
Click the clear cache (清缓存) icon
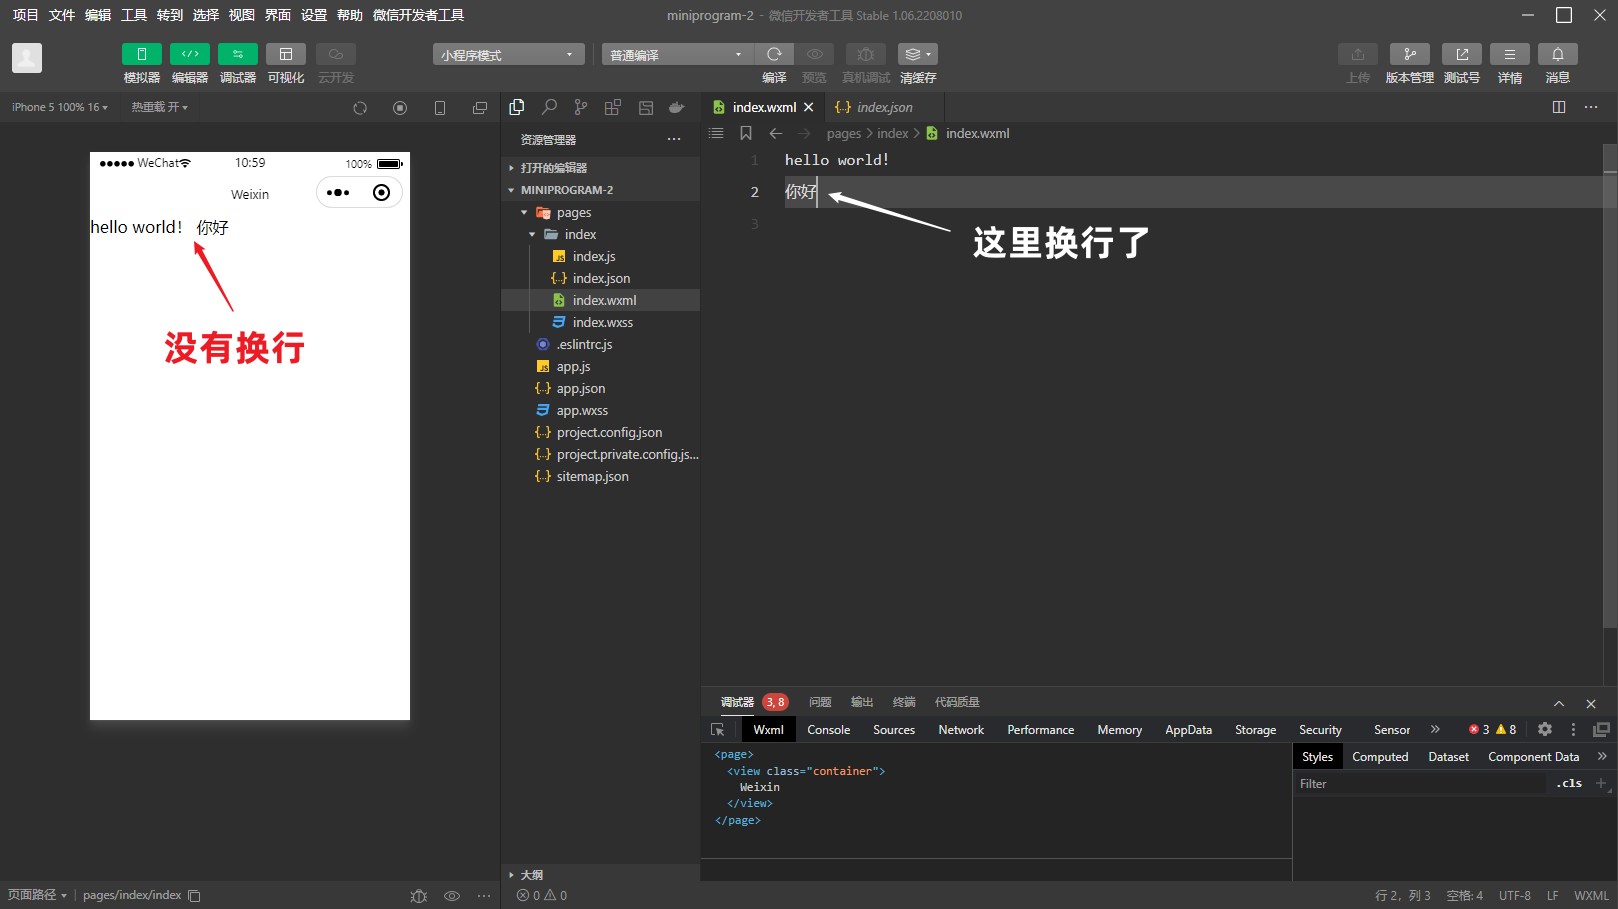(918, 54)
